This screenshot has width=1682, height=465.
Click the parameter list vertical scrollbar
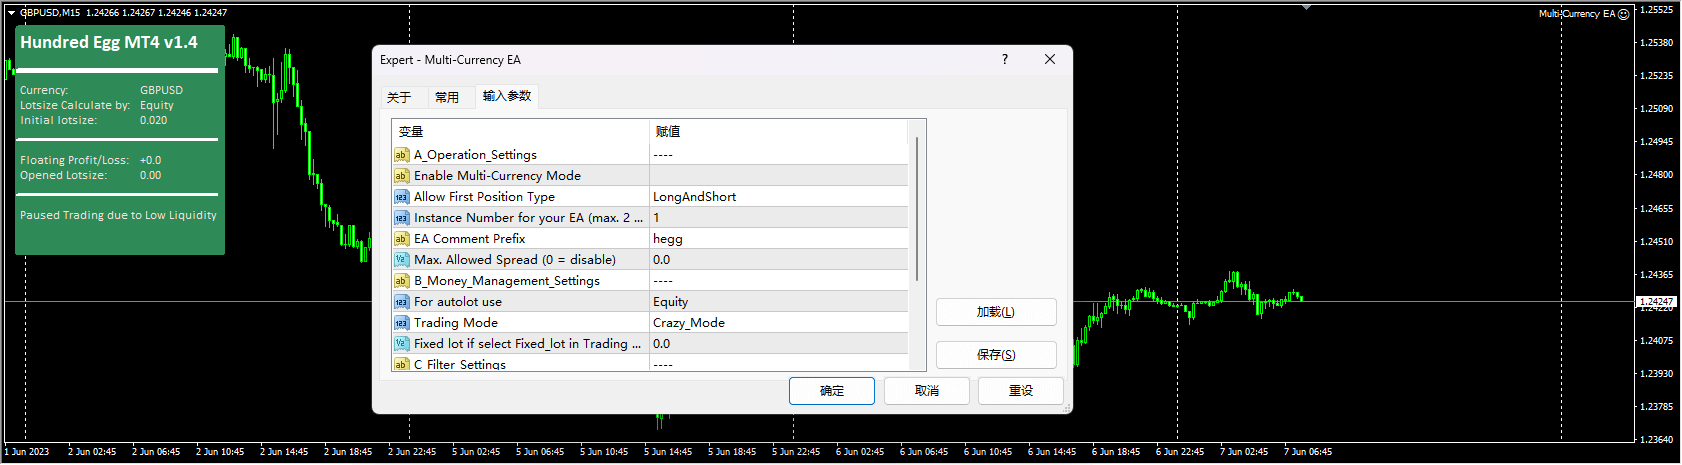pos(916,210)
